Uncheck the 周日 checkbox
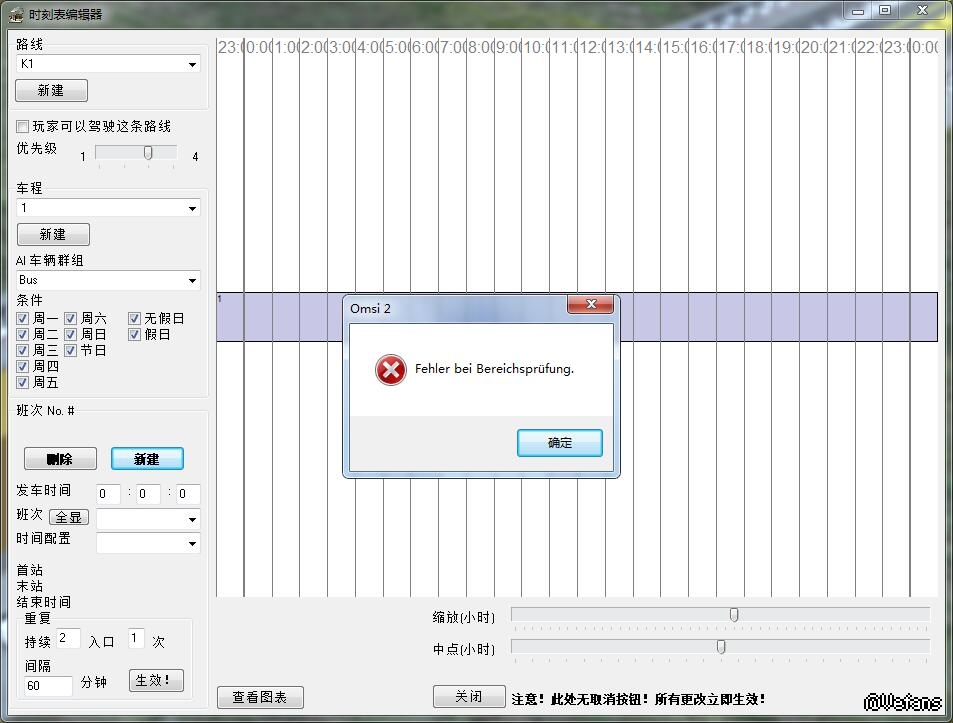This screenshot has height=723, width=953. click(x=71, y=334)
